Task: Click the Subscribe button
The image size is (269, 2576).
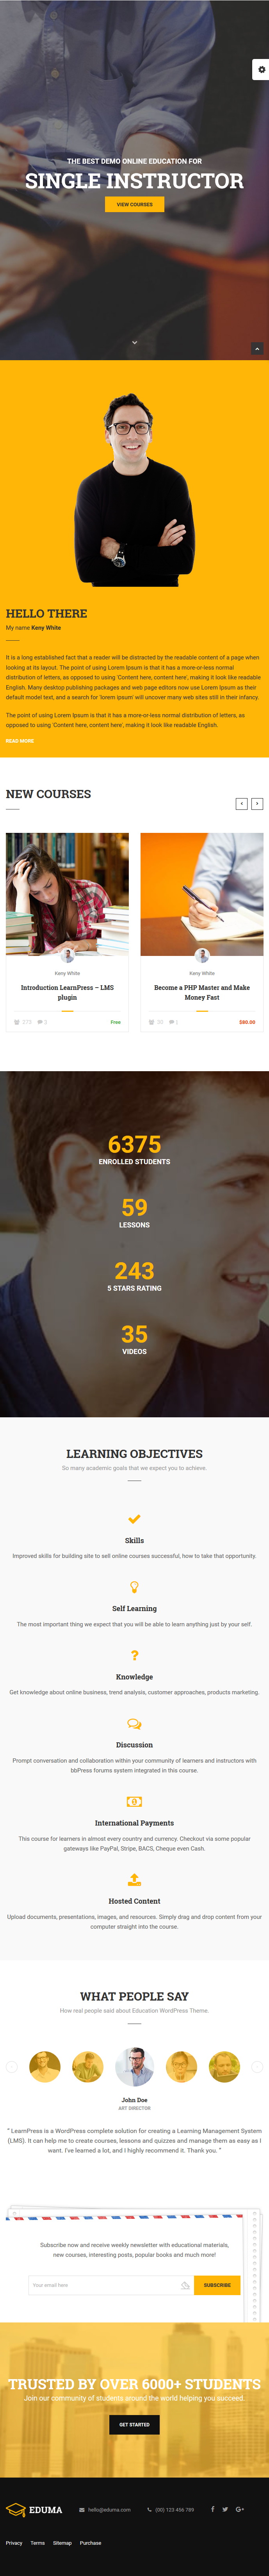Action: pos(217,2285)
